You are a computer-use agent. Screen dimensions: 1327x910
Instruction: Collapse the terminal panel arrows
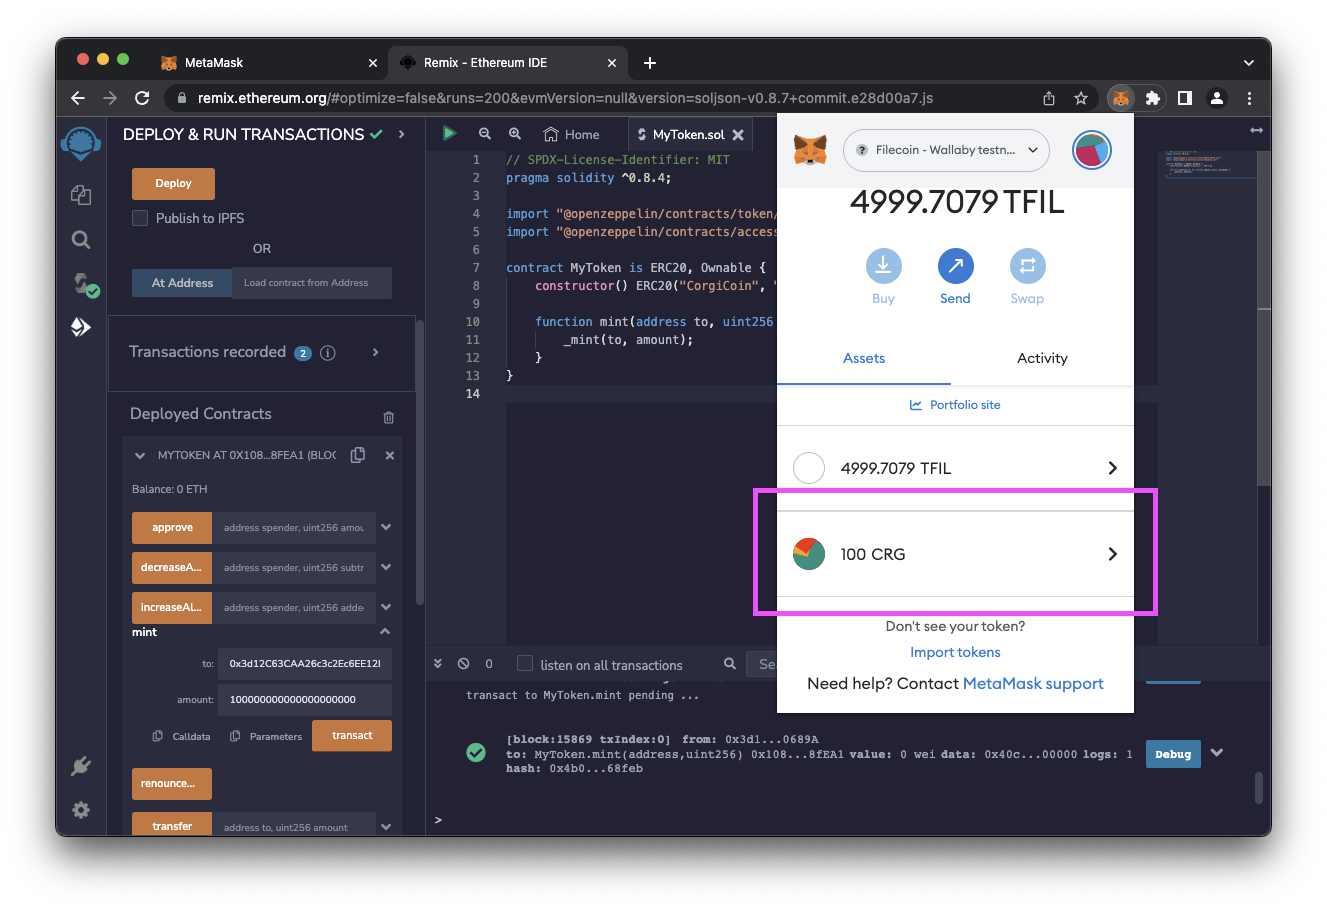tap(437, 663)
